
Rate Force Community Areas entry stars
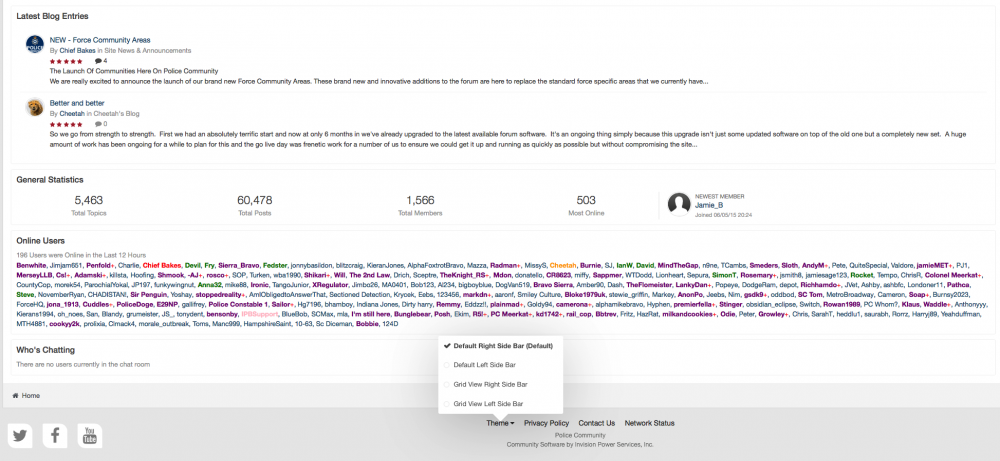(66, 61)
